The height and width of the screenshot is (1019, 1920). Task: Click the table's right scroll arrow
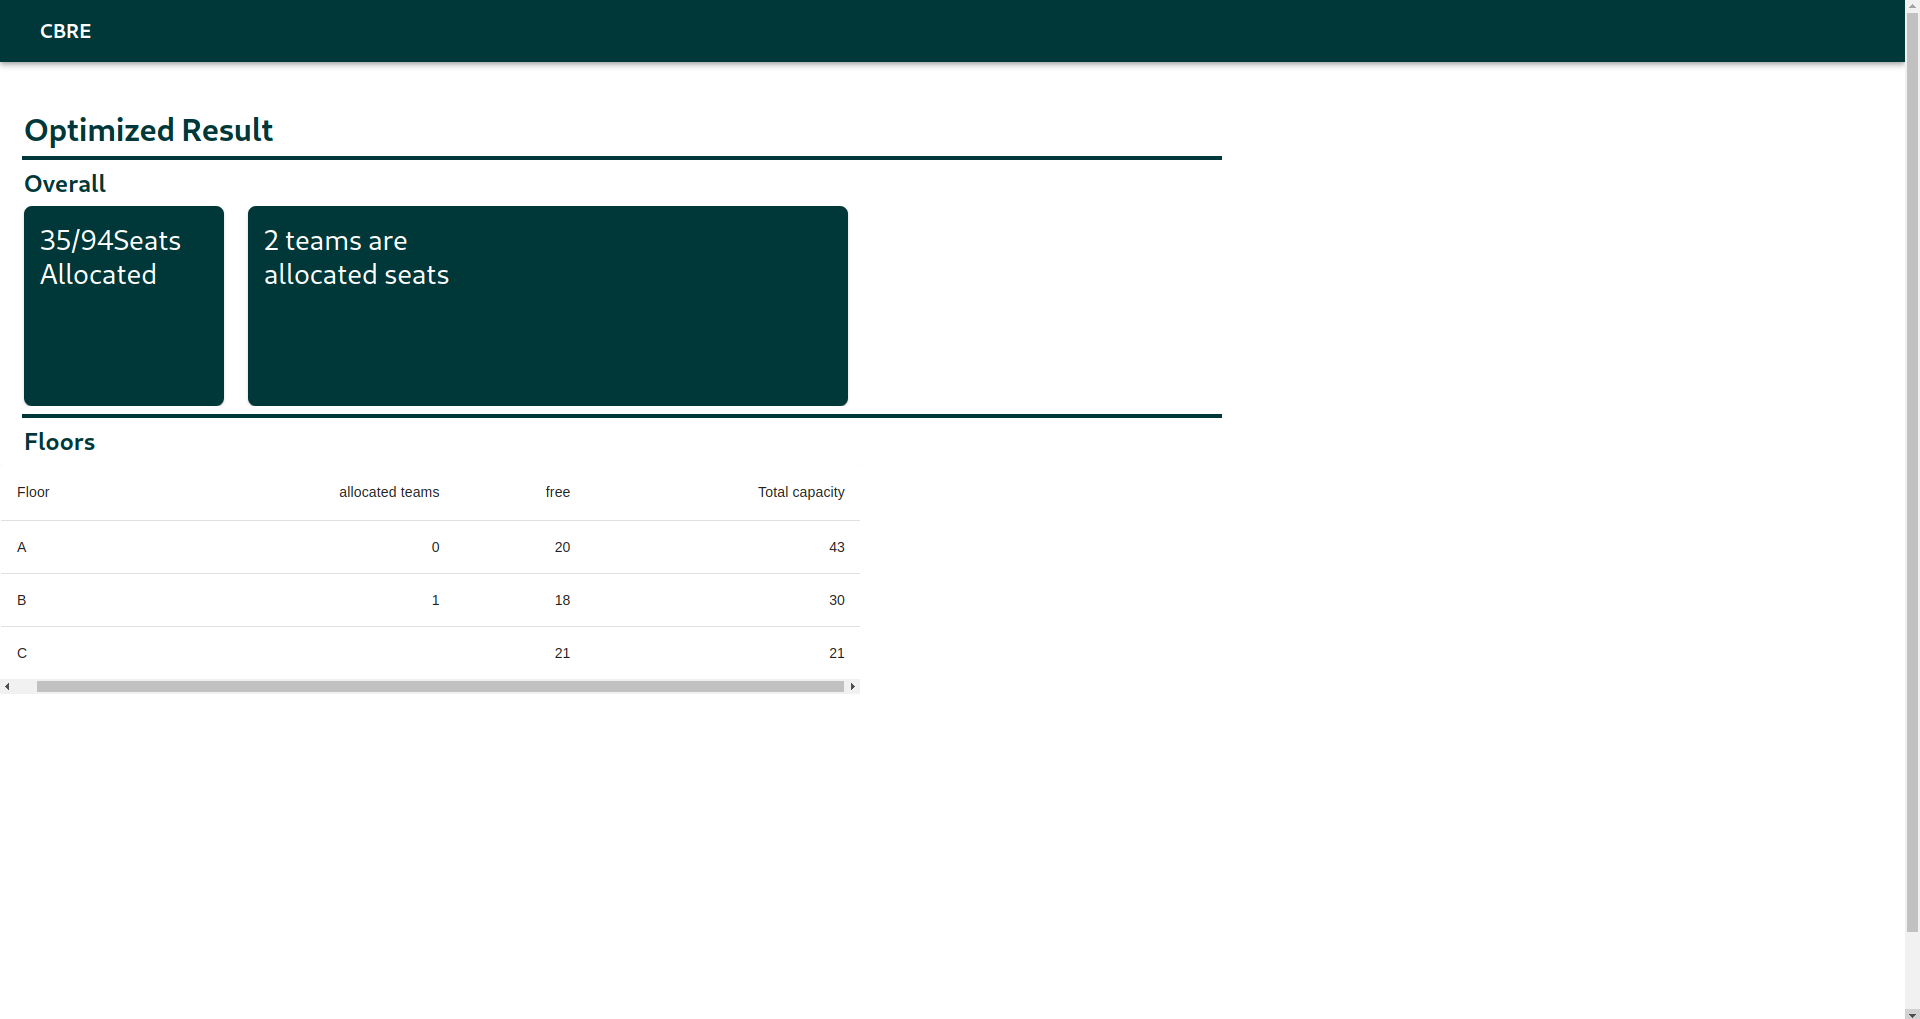[x=852, y=687]
